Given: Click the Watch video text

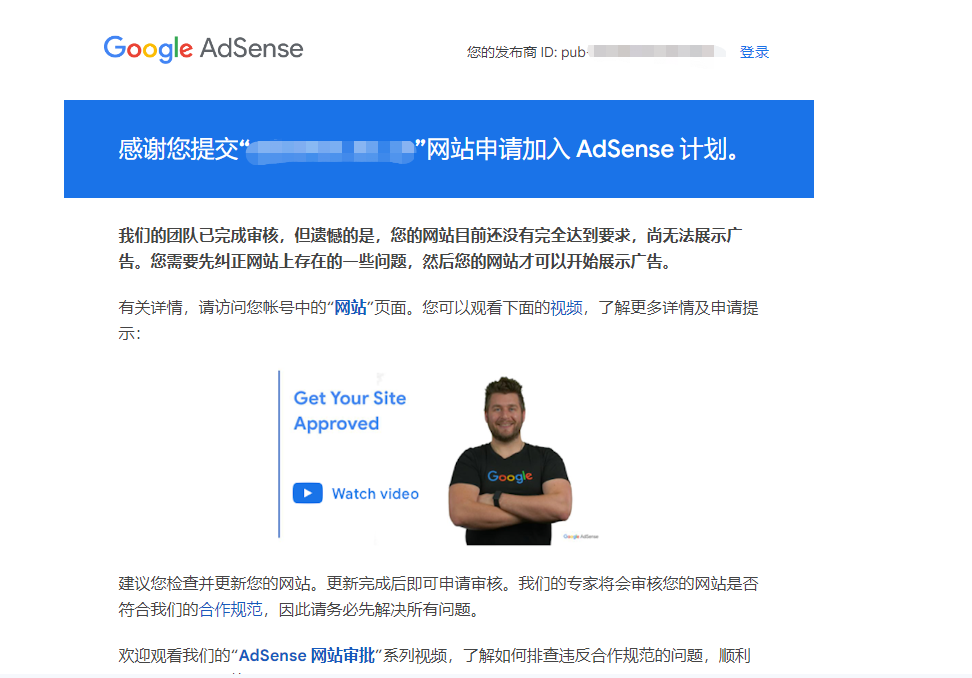Looking at the screenshot, I should click(375, 494).
